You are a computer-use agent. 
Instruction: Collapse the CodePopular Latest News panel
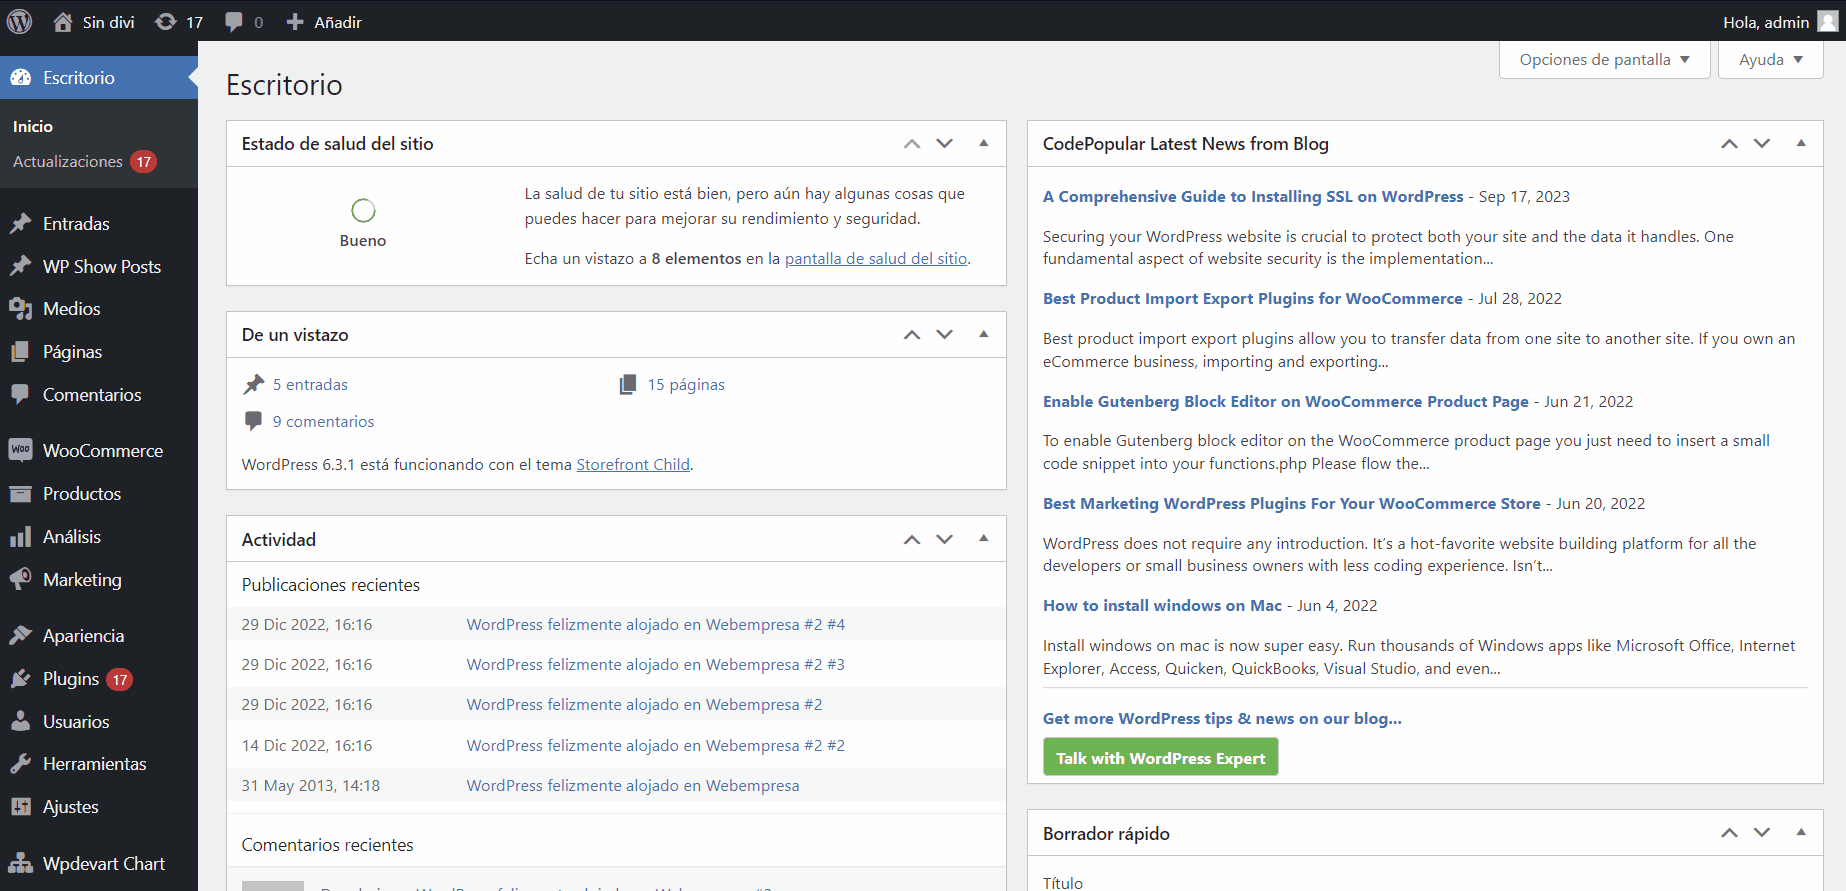click(1800, 144)
